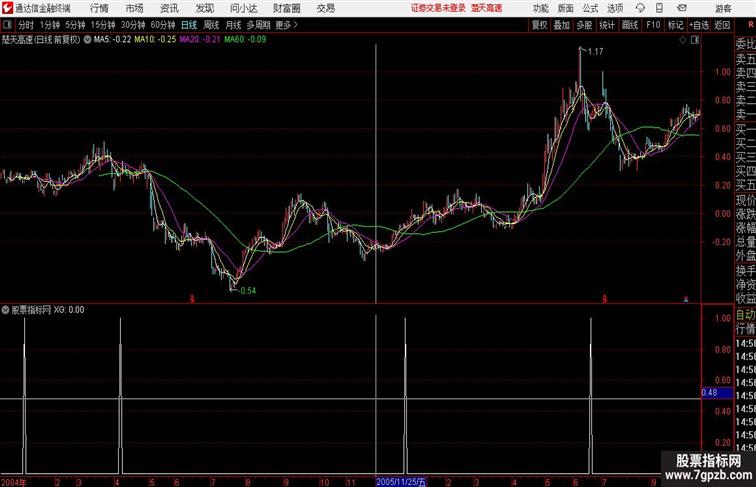
Task: Click the MA60: -0.09 indicator value
Action: pyautogui.click(x=245, y=40)
